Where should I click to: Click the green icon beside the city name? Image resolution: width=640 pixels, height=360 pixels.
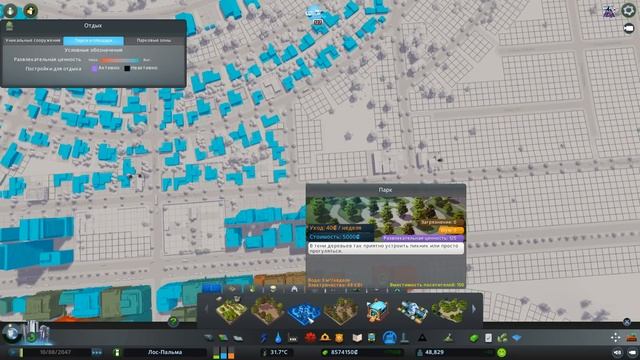(x=116, y=352)
